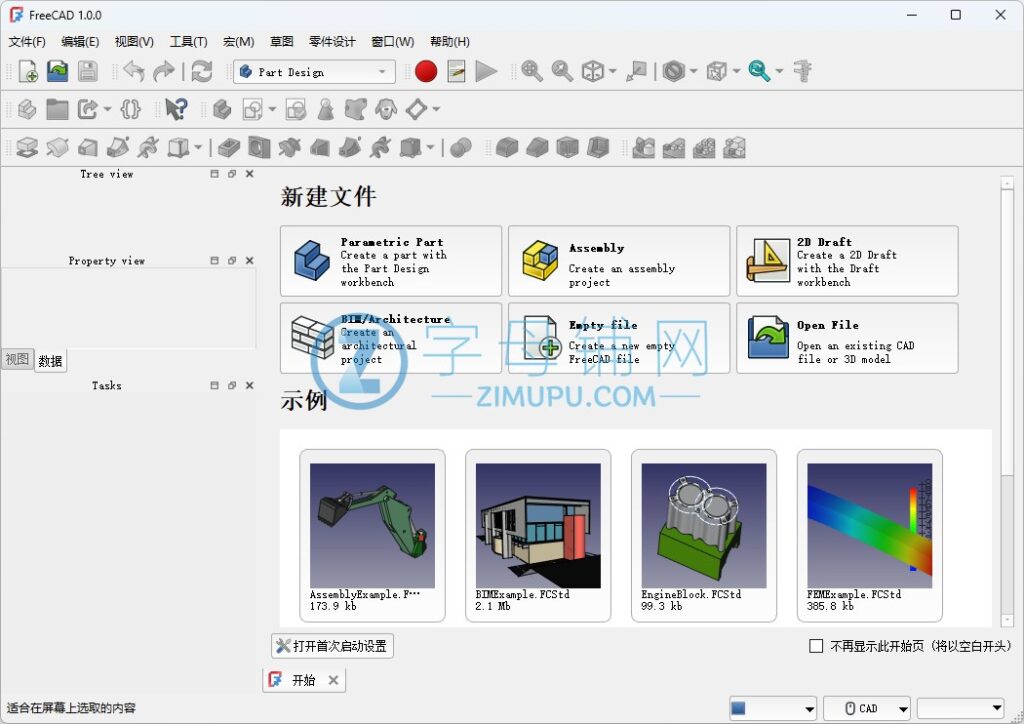Open the 零件设计 menu
This screenshot has width=1024, height=724.
point(332,42)
